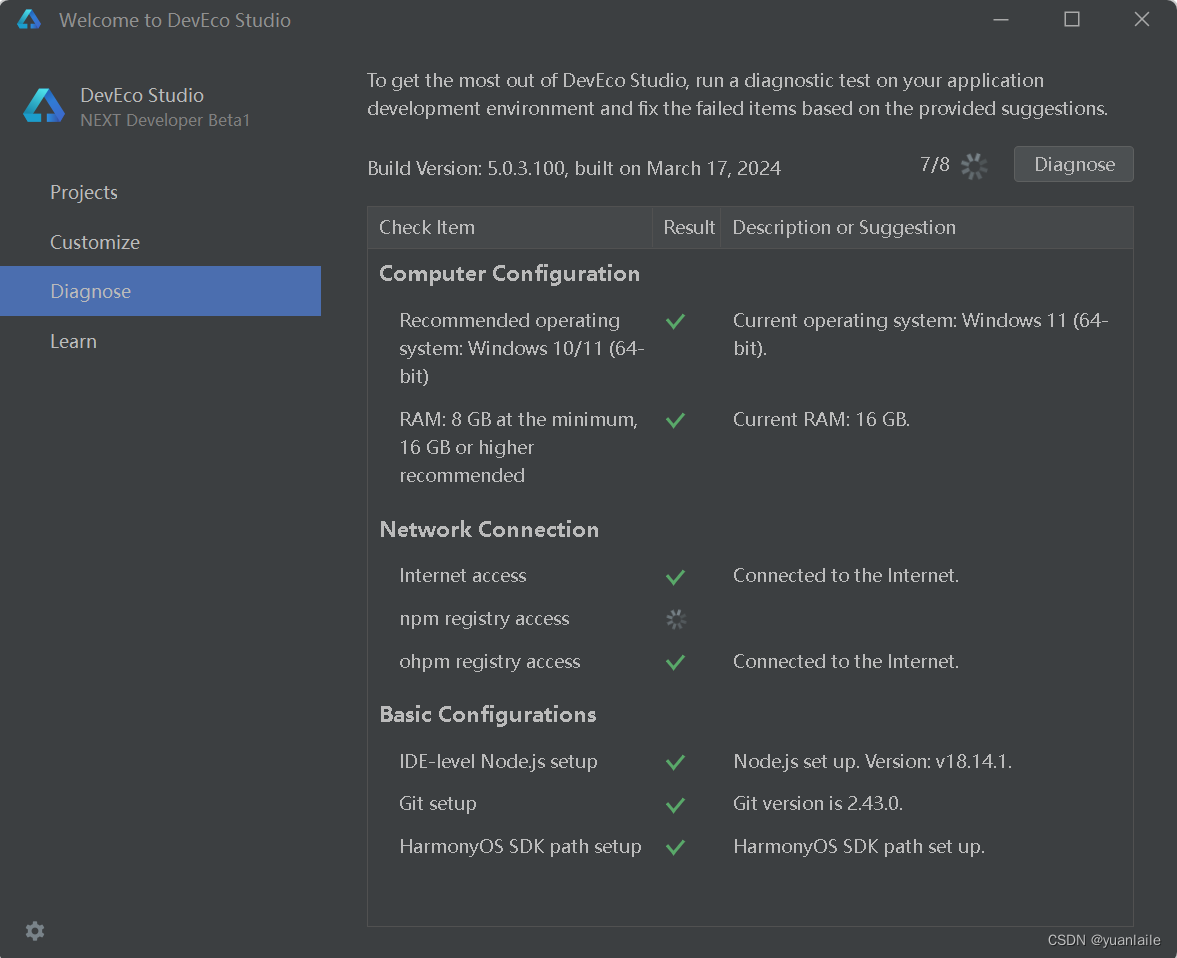The image size is (1177, 958).
Task: Click the green check for Git setup
Action: pyautogui.click(x=675, y=805)
